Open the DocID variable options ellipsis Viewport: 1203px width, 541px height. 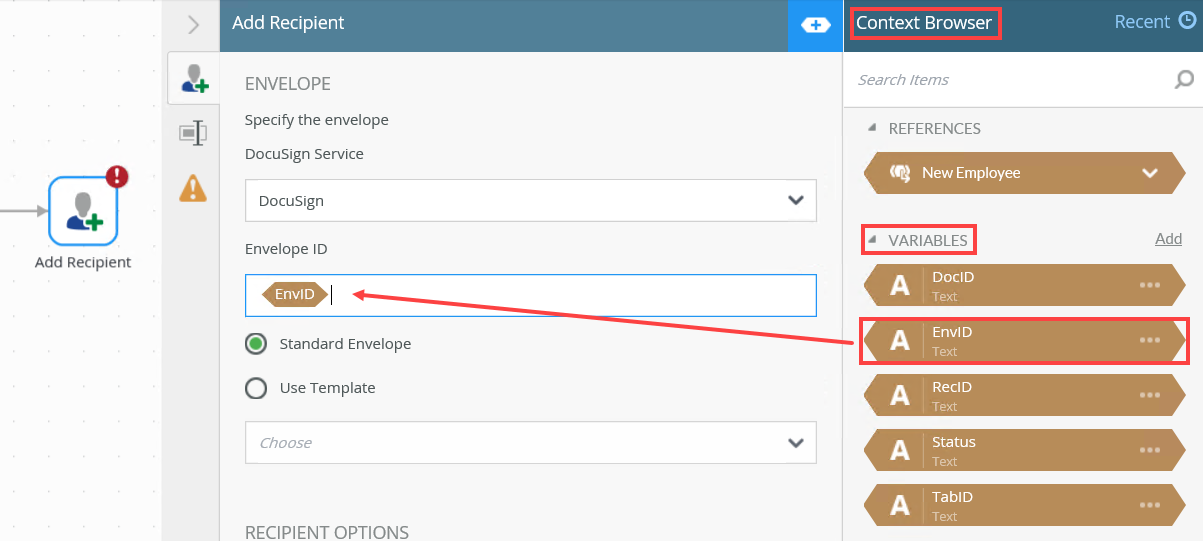click(1150, 285)
